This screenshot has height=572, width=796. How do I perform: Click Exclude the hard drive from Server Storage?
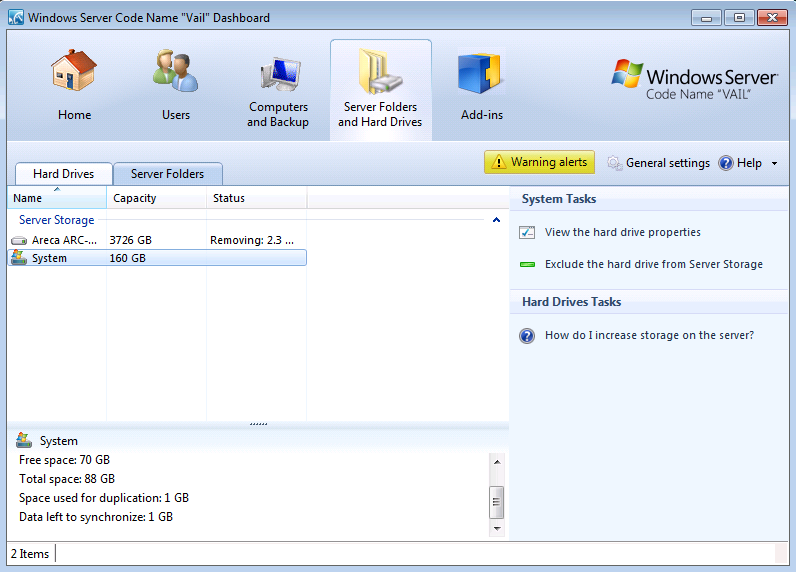tap(654, 264)
